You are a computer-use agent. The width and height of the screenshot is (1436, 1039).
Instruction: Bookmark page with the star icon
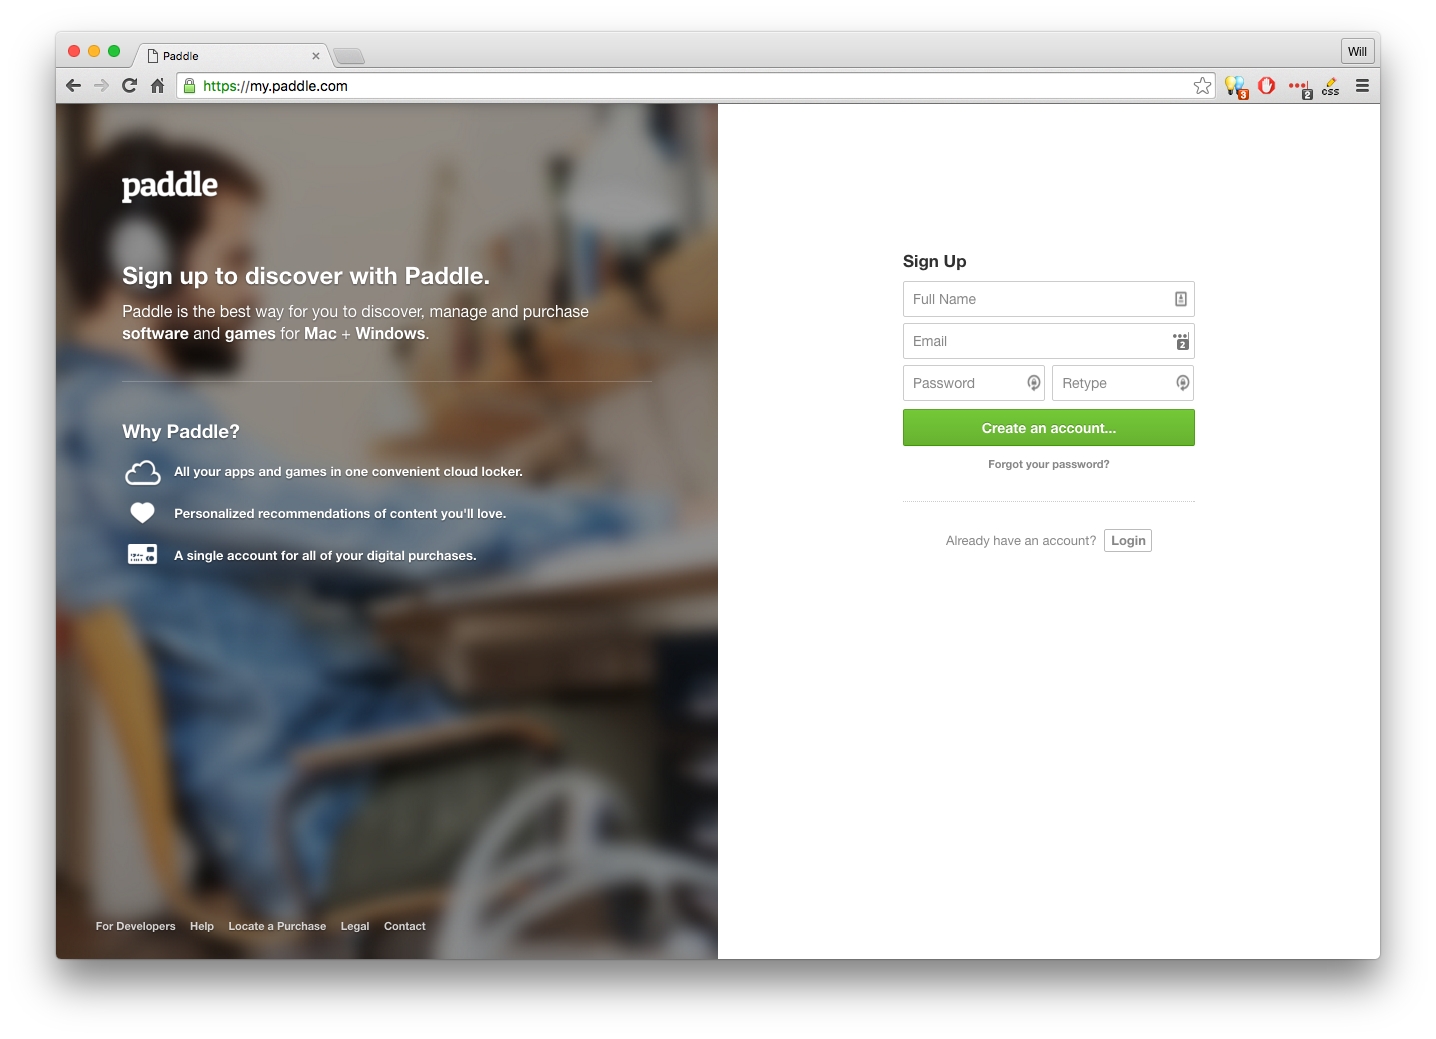pos(1202,86)
